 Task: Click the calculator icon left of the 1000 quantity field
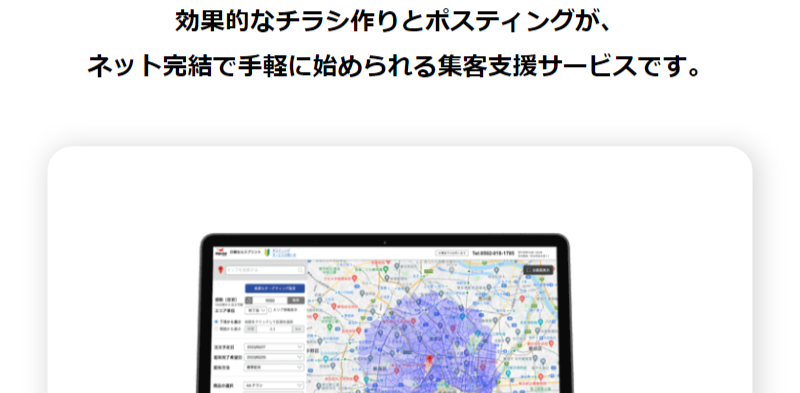click(x=248, y=301)
